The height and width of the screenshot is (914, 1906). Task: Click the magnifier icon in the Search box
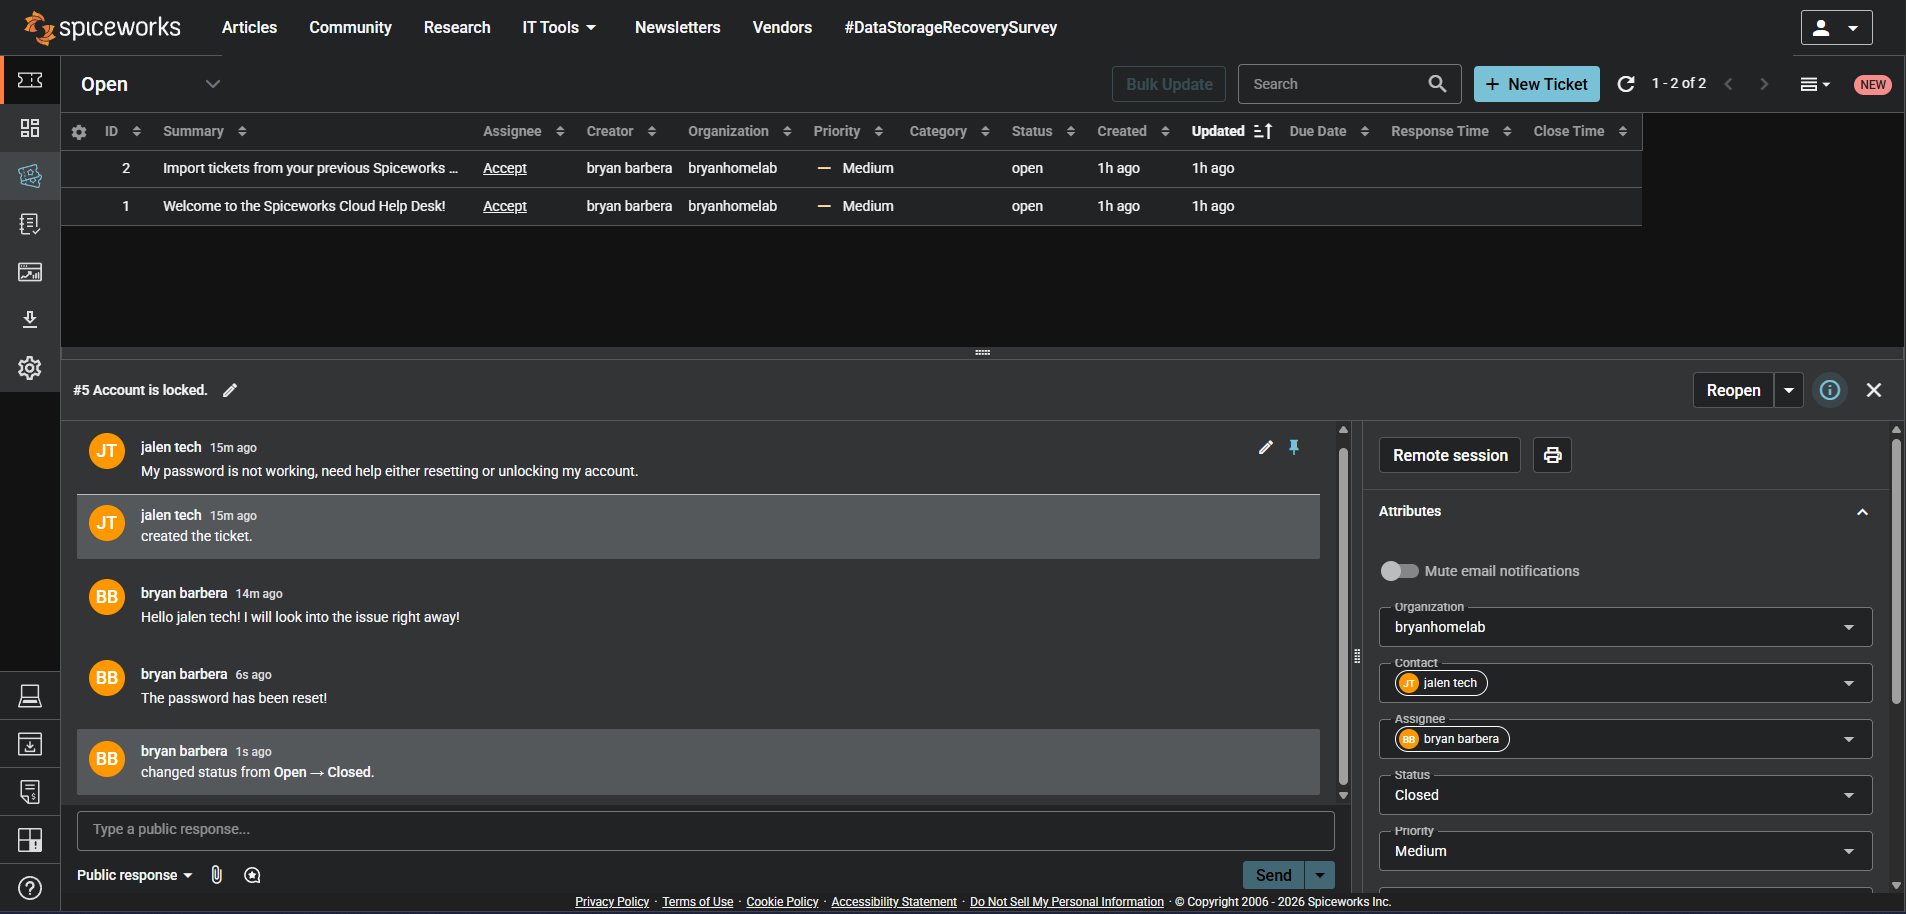pyautogui.click(x=1437, y=84)
